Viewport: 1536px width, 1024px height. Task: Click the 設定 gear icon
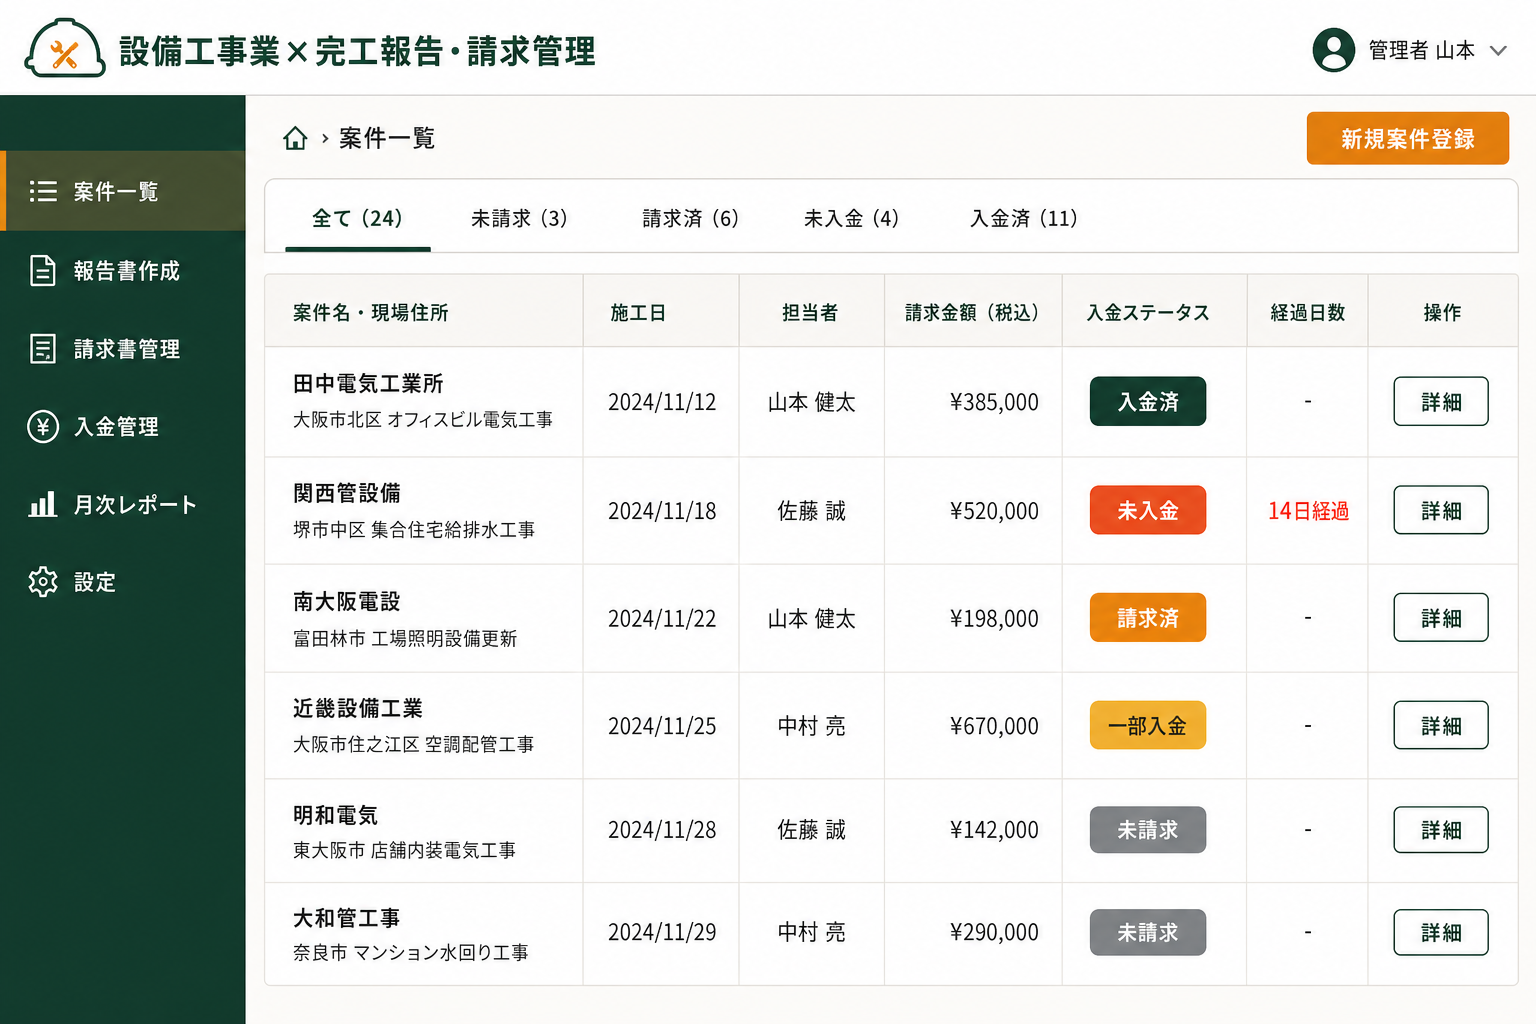[x=43, y=582]
